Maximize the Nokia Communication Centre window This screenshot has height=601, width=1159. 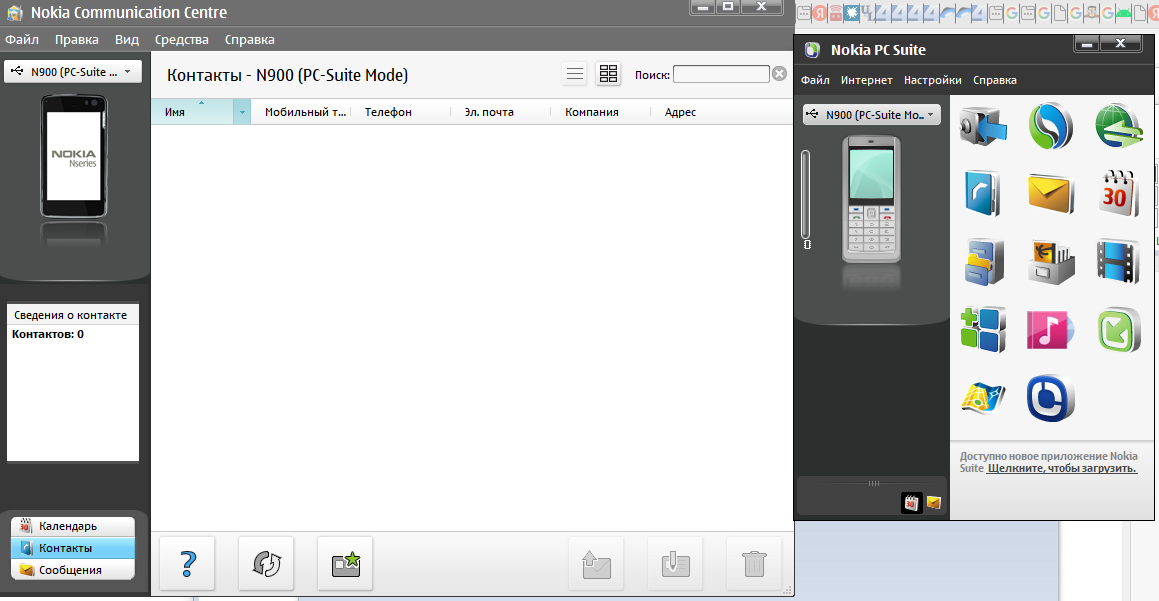click(728, 7)
